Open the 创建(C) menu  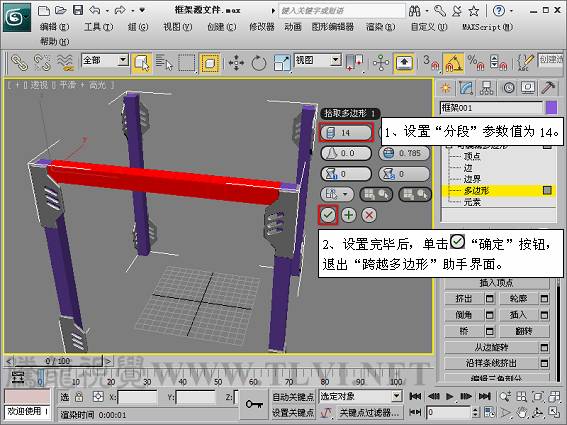coord(222,27)
